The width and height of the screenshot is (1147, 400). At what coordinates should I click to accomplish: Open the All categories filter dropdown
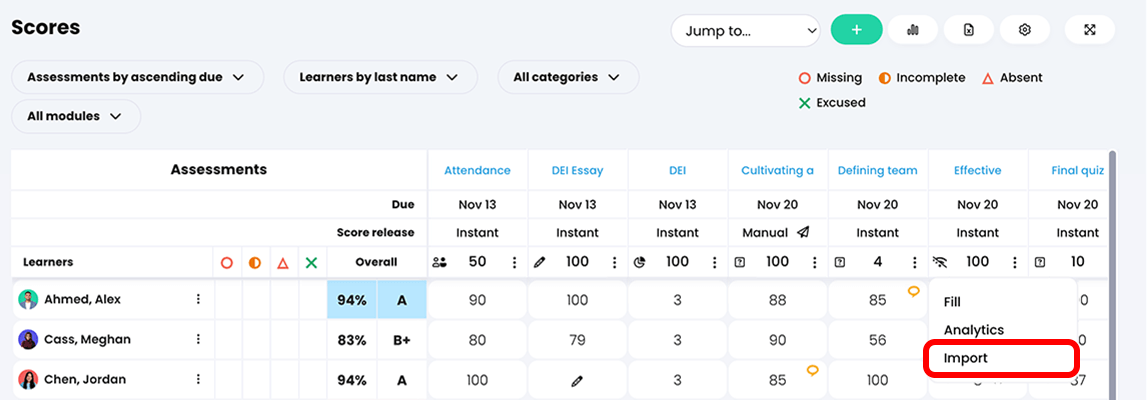pyautogui.click(x=567, y=77)
